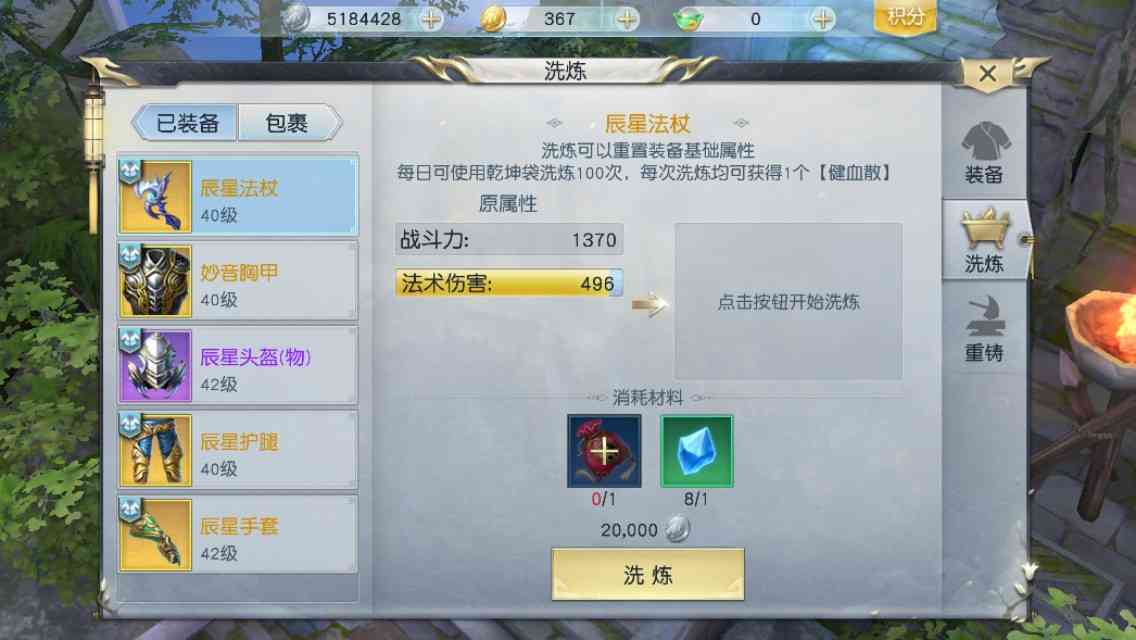Open the 洗炼 refine side tab
The height and width of the screenshot is (640, 1136).
pos(984,241)
